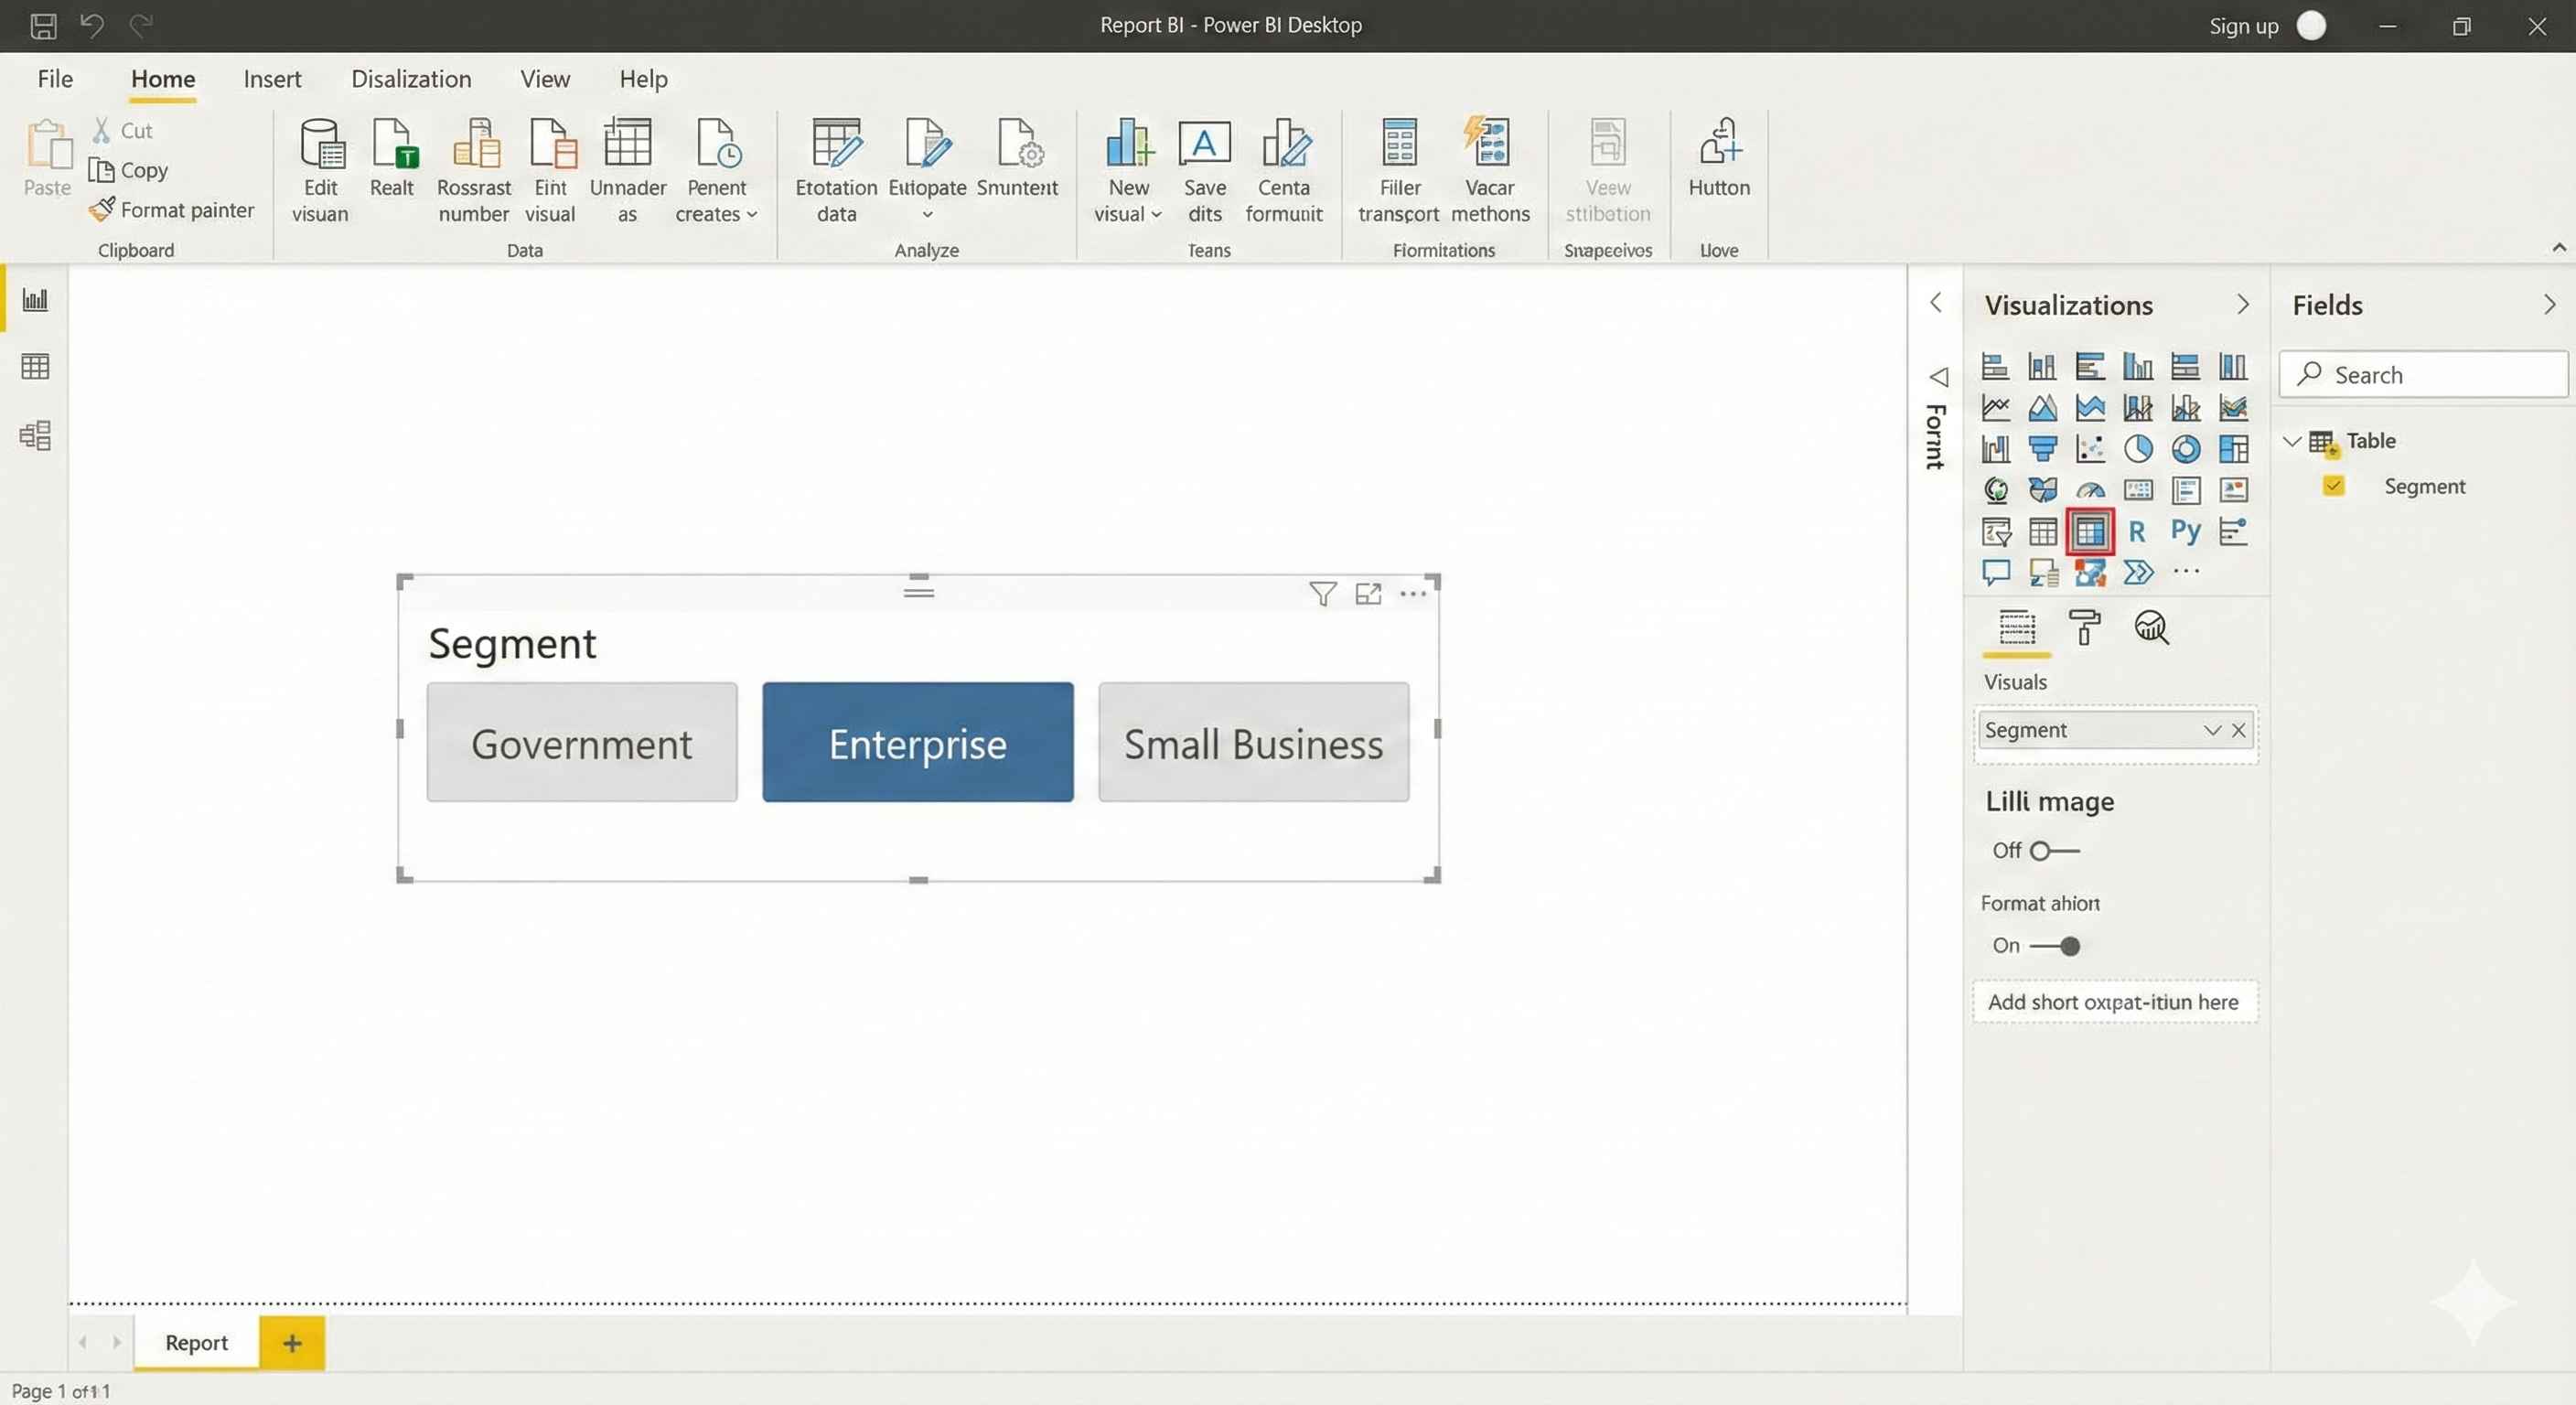The image size is (2576, 1405).
Task: Collapse the Visualizations pane chevron
Action: click(2242, 304)
